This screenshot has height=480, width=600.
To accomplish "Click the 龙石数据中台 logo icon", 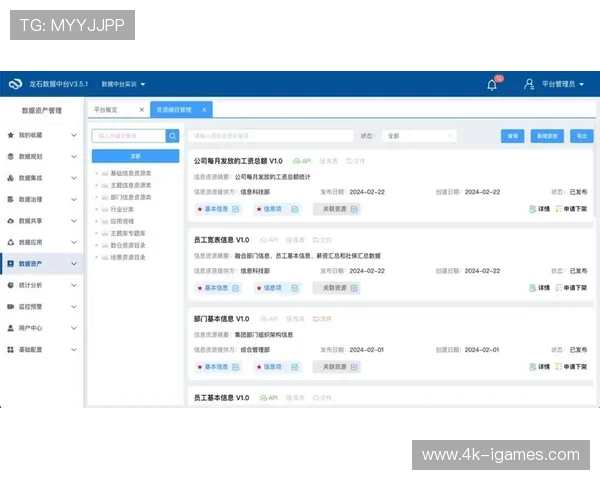I will click(x=15, y=84).
